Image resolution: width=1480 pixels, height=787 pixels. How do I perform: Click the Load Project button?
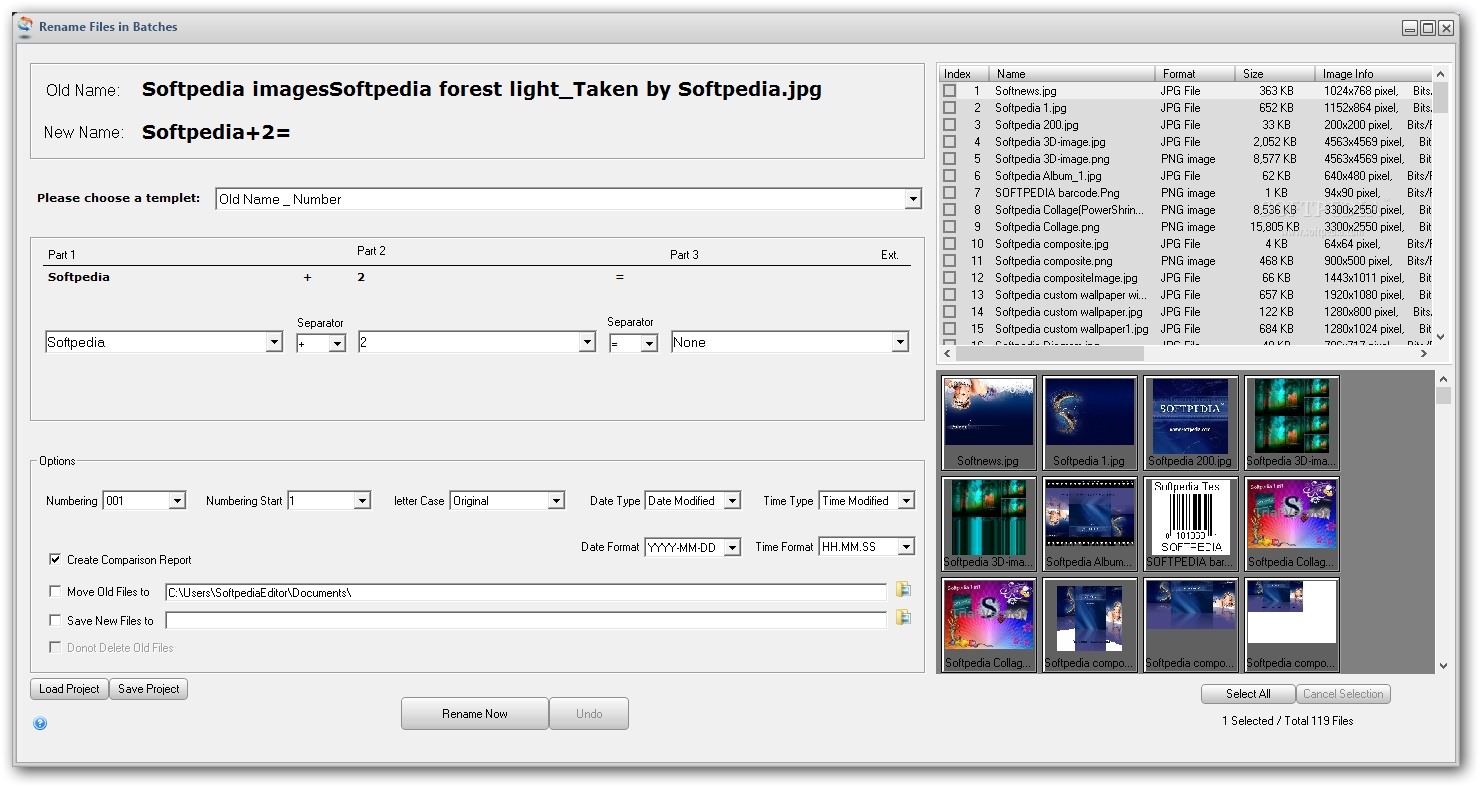pyautogui.click(x=69, y=689)
